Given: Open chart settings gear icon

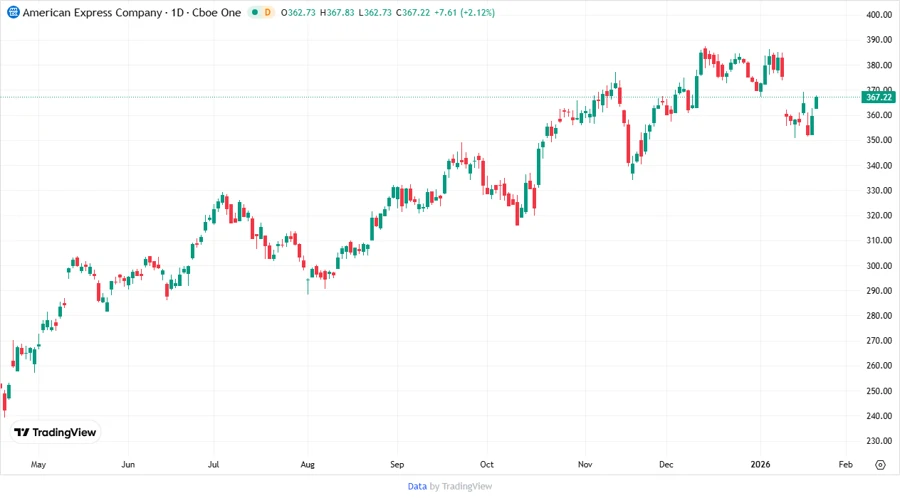Looking at the screenshot, I should (880, 465).
